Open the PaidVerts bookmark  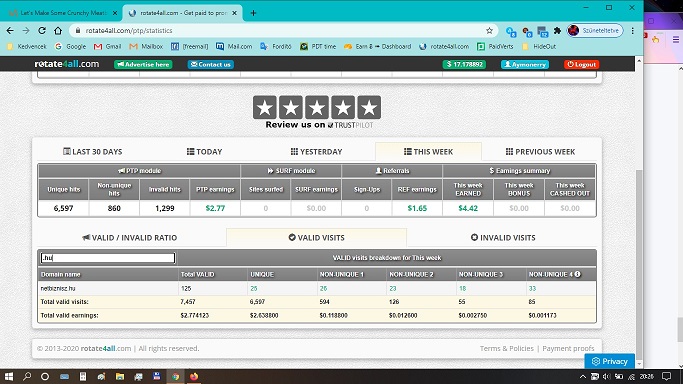point(495,46)
